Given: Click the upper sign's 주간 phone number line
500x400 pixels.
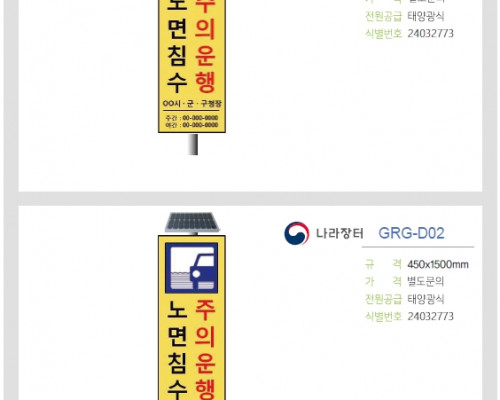Looking at the screenshot, I should (x=192, y=118).
